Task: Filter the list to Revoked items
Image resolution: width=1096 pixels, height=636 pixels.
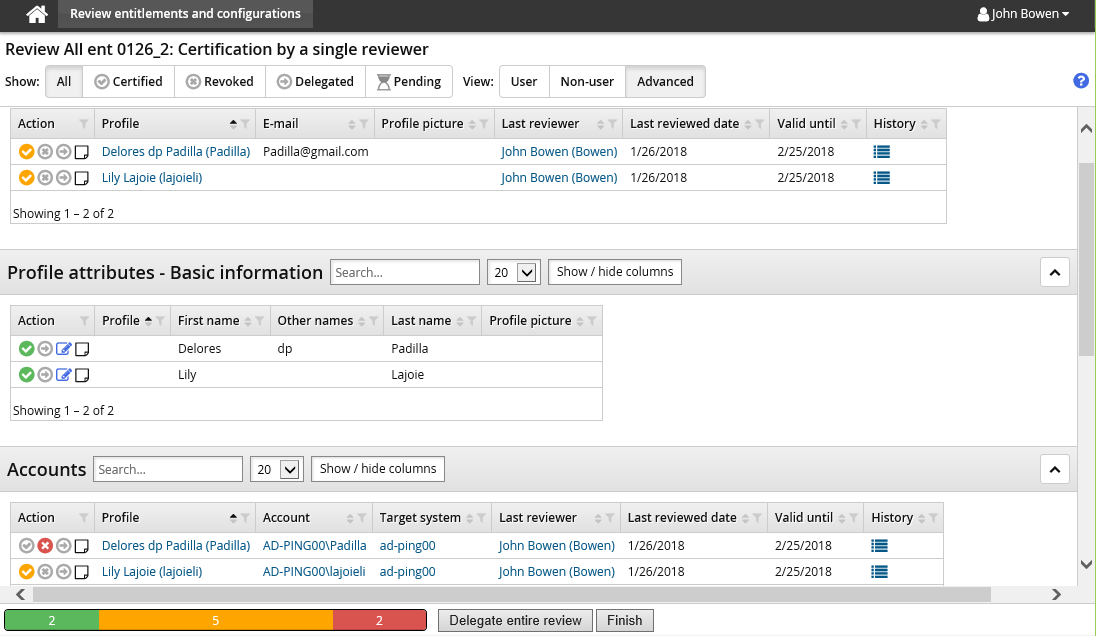Action: (220, 82)
